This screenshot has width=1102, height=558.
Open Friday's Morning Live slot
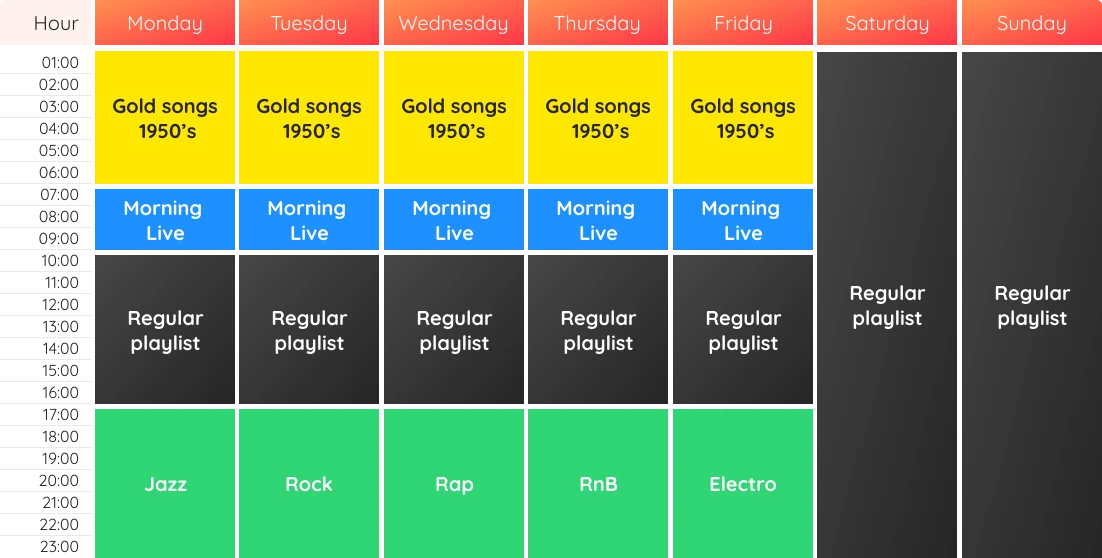(x=742, y=220)
